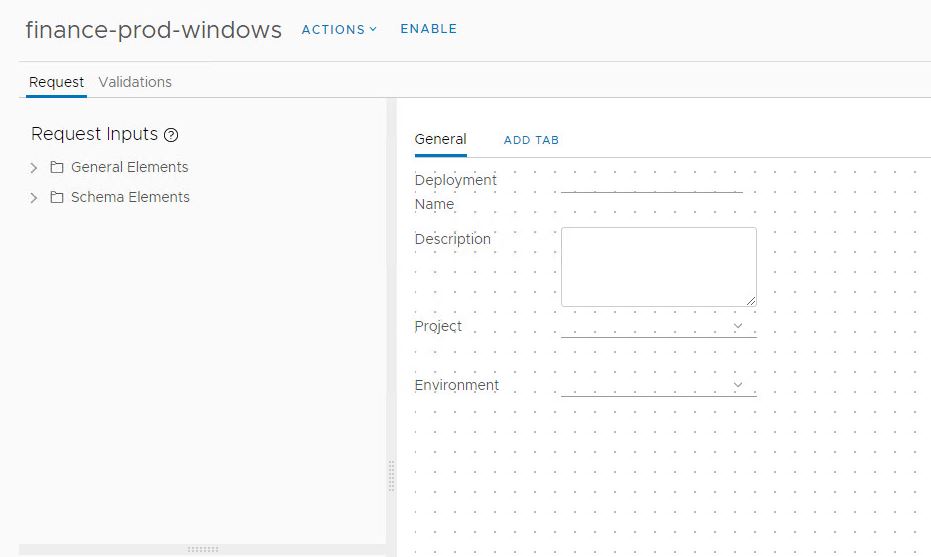This screenshot has height=557, width=931.
Task: Open the Environment dropdown
Action: 658,386
